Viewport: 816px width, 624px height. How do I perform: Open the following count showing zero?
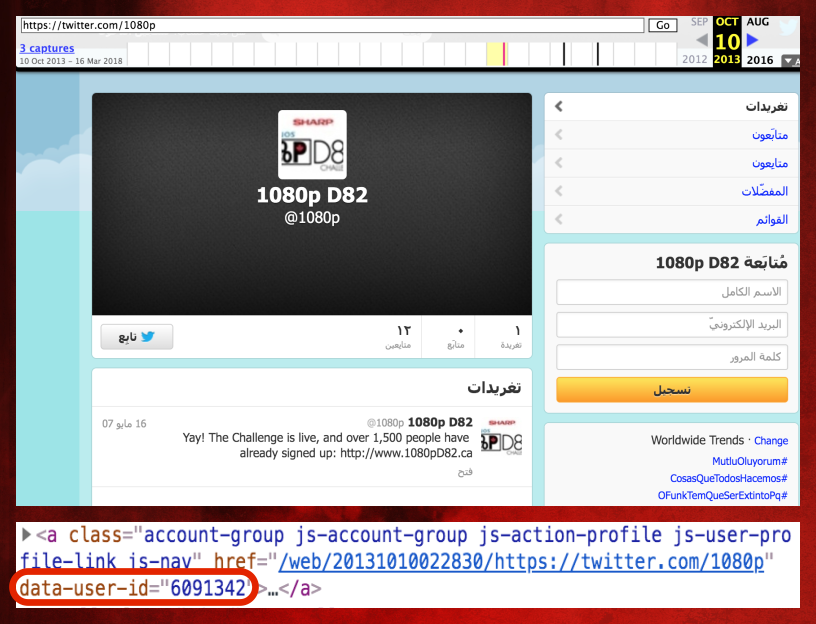[457, 336]
